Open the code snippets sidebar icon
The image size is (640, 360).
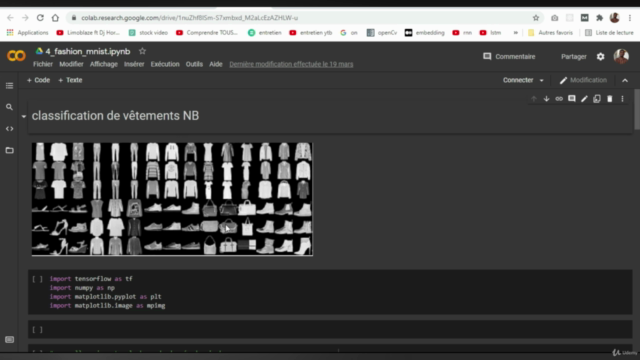[x=9, y=129]
